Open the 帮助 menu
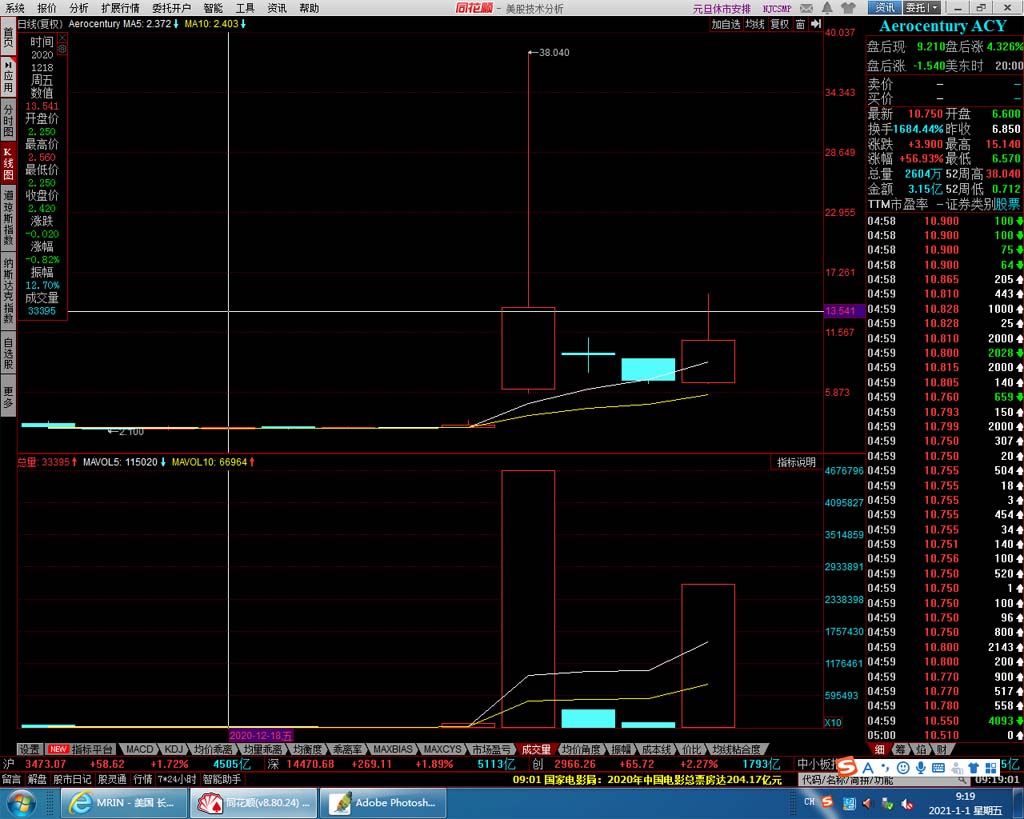The image size is (1024, 819). pyautogui.click(x=309, y=8)
